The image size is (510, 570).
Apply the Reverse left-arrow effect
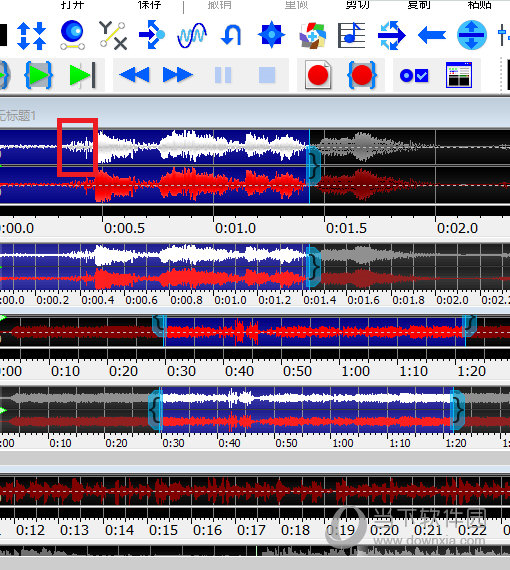[x=432, y=35]
